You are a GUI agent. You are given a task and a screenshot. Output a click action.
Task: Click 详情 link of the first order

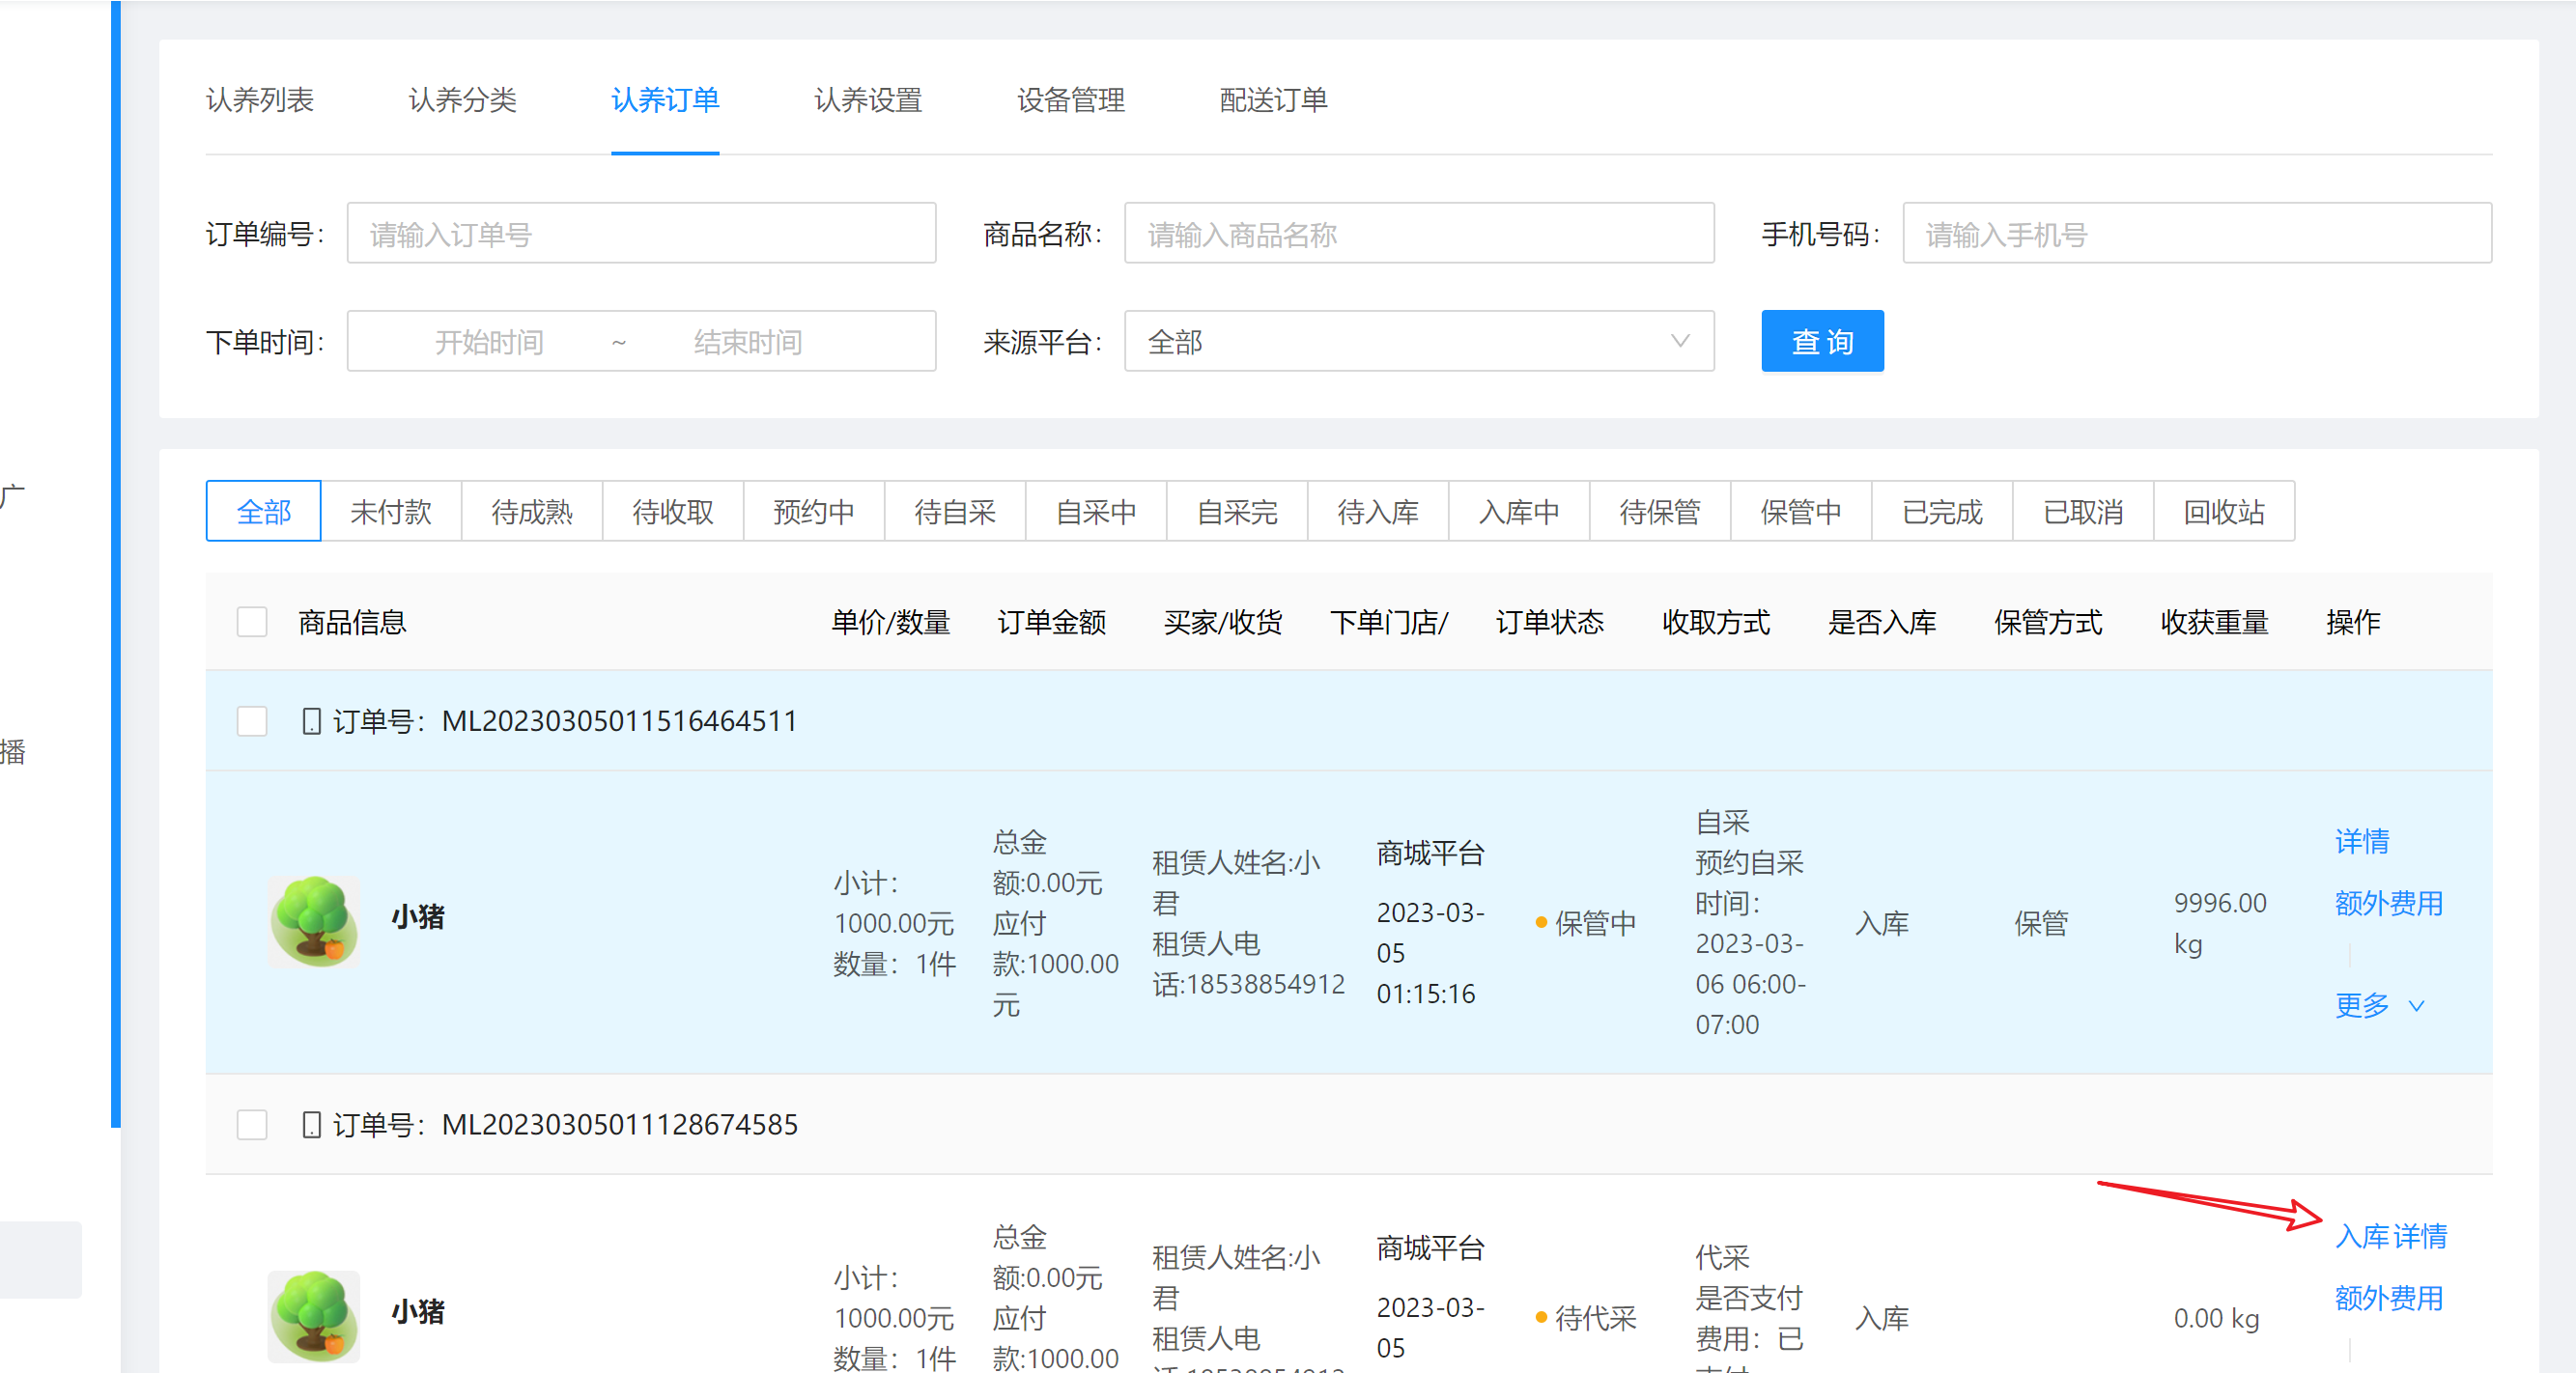click(2361, 841)
